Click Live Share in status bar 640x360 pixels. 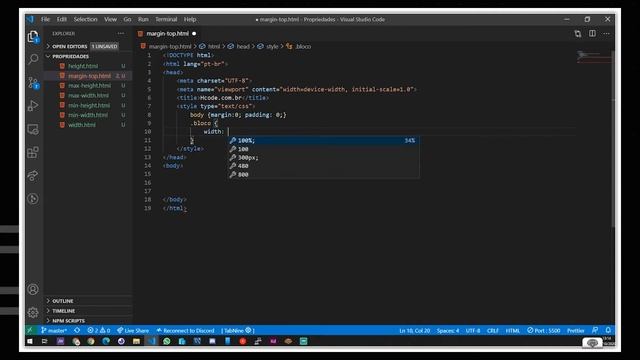(x=133, y=330)
